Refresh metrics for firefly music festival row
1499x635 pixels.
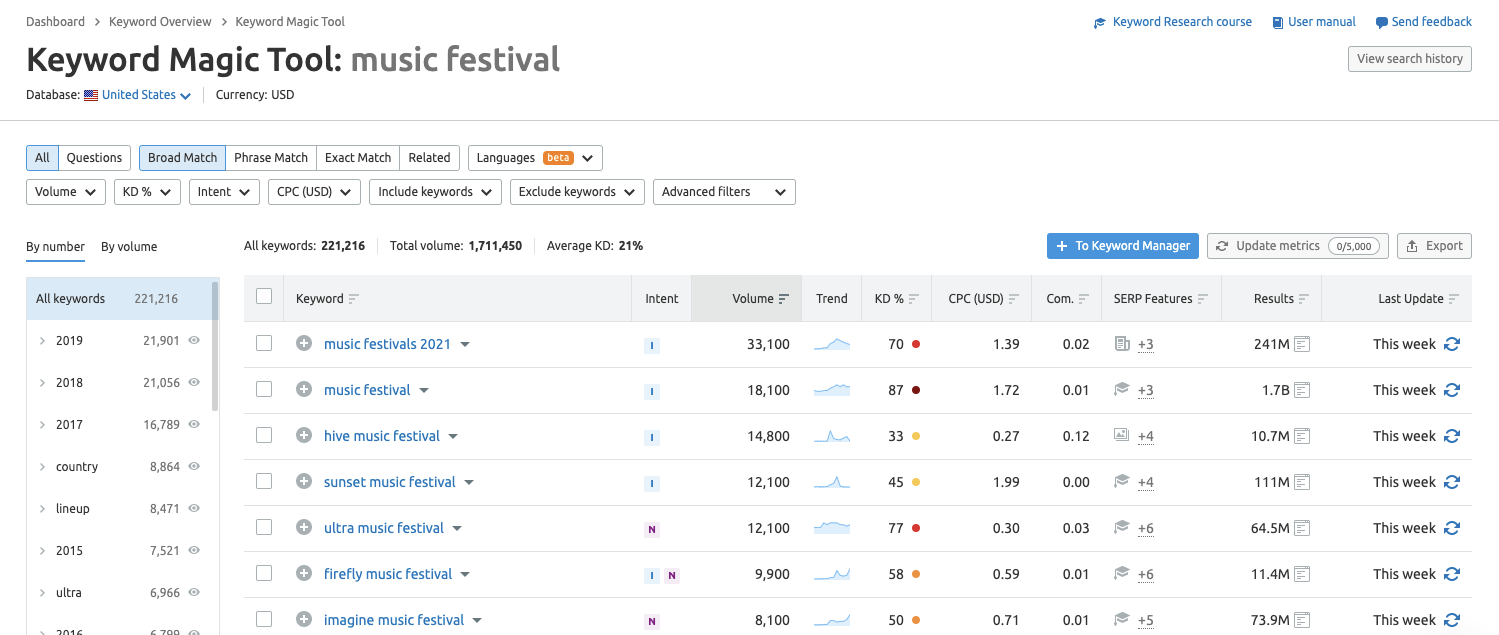1452,574
